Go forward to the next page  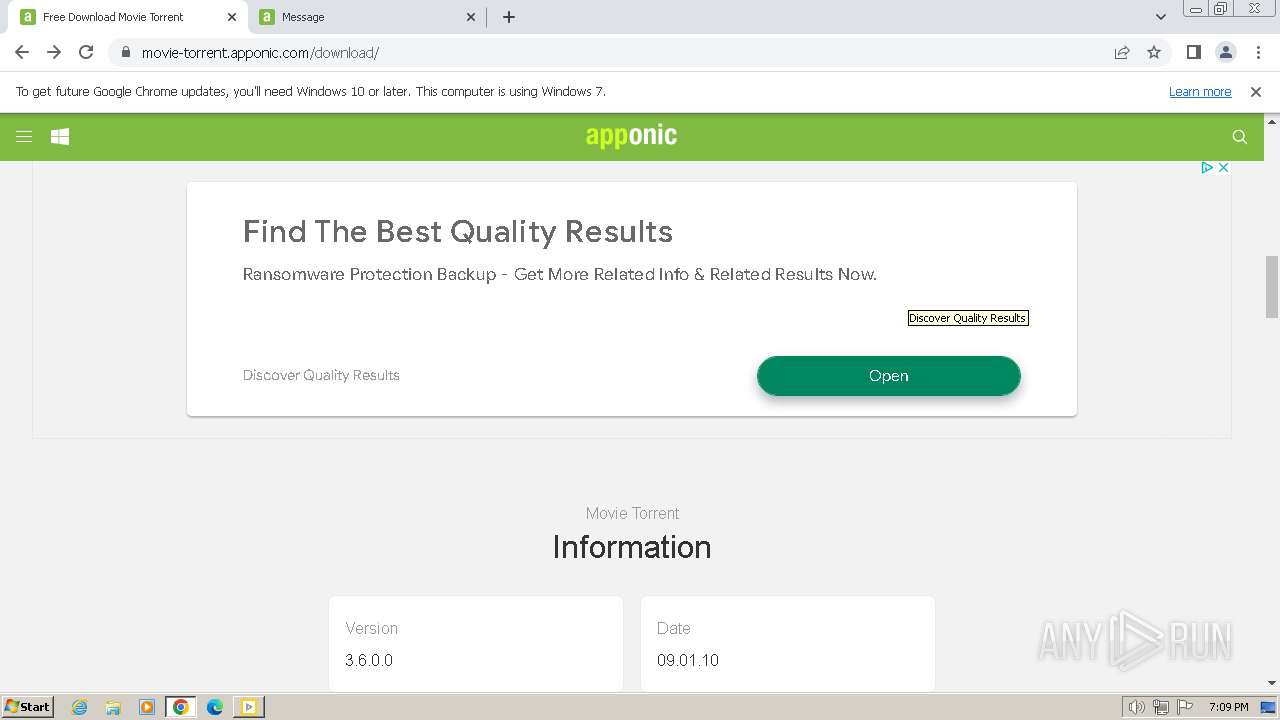(x=54, y=52)
